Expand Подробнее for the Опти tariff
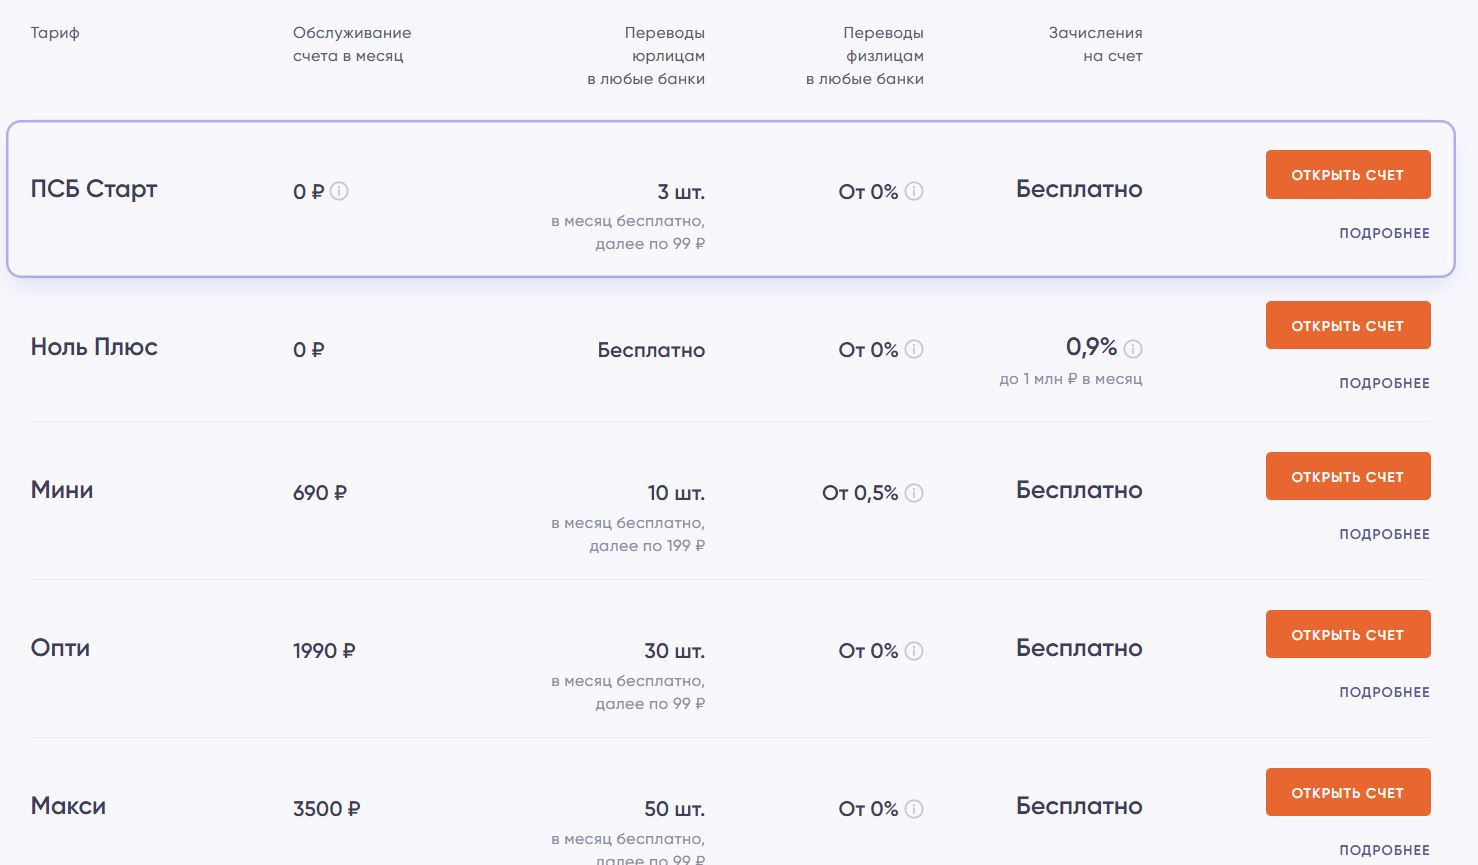Image resolution: width=1478 pixels, height=865 pixels. (x=1384, y=692)
